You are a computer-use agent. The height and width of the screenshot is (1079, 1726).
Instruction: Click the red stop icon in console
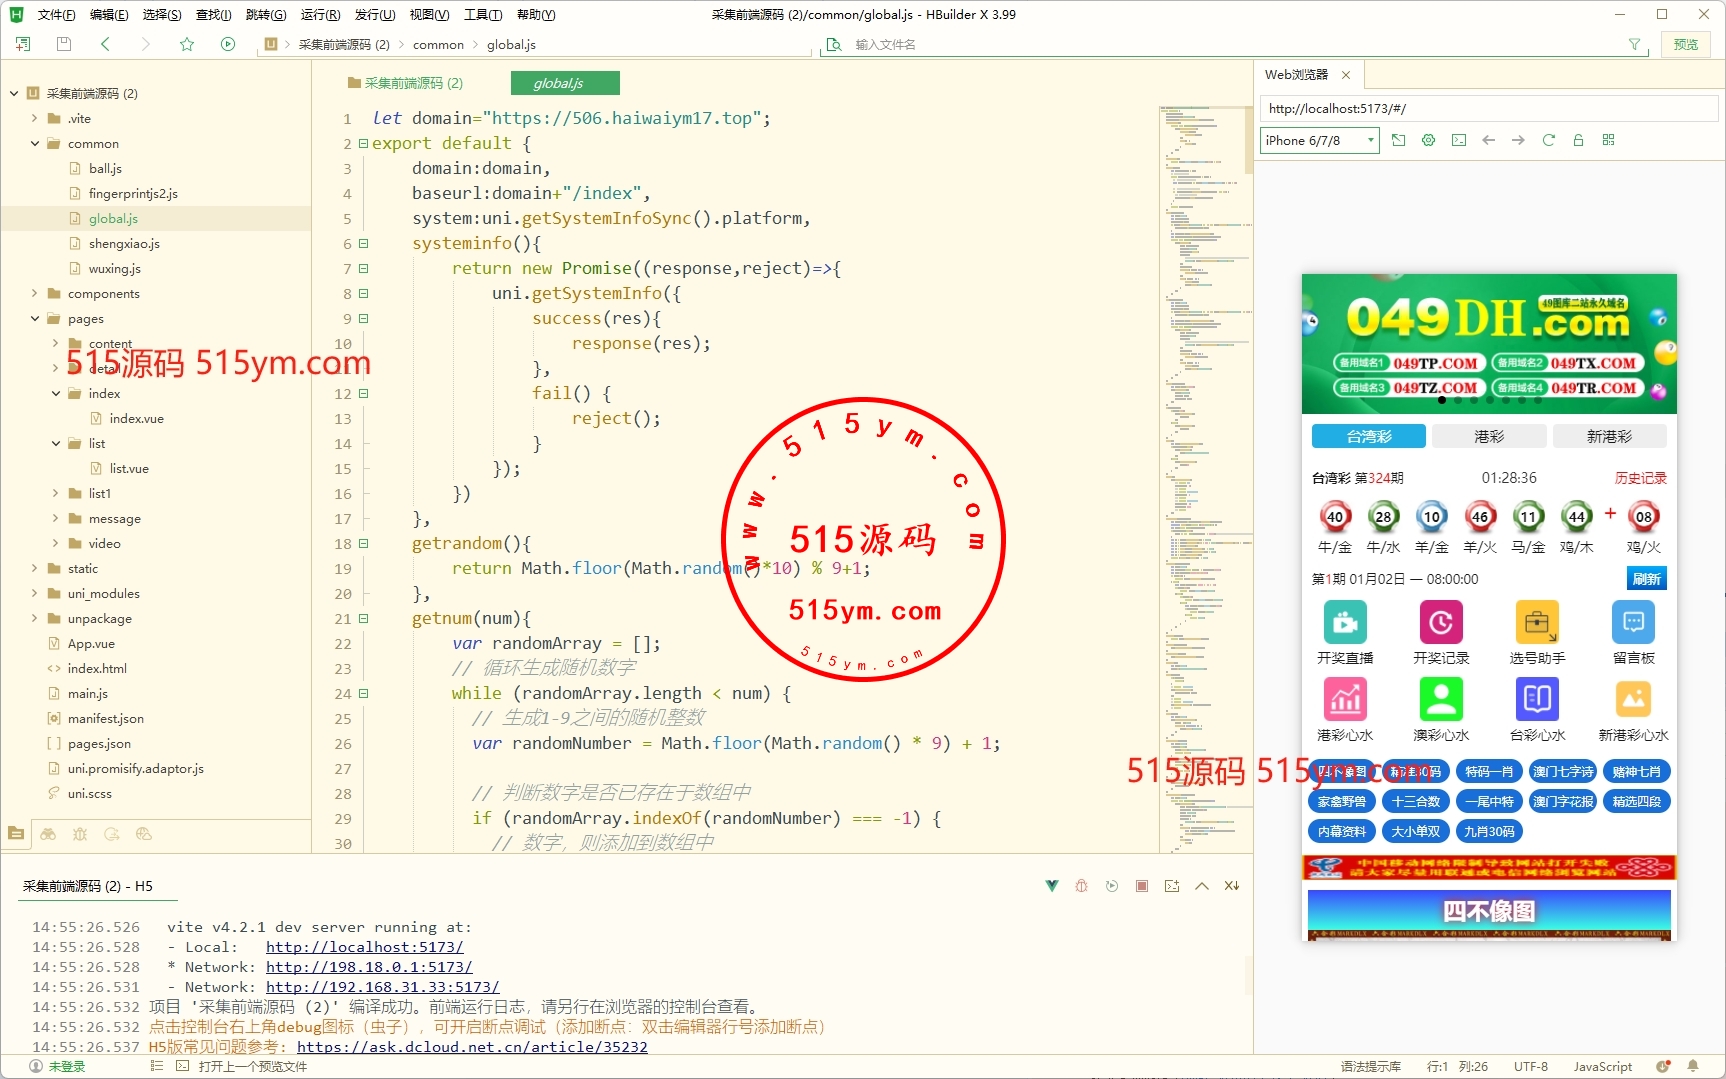click(x=1141, y=886)
